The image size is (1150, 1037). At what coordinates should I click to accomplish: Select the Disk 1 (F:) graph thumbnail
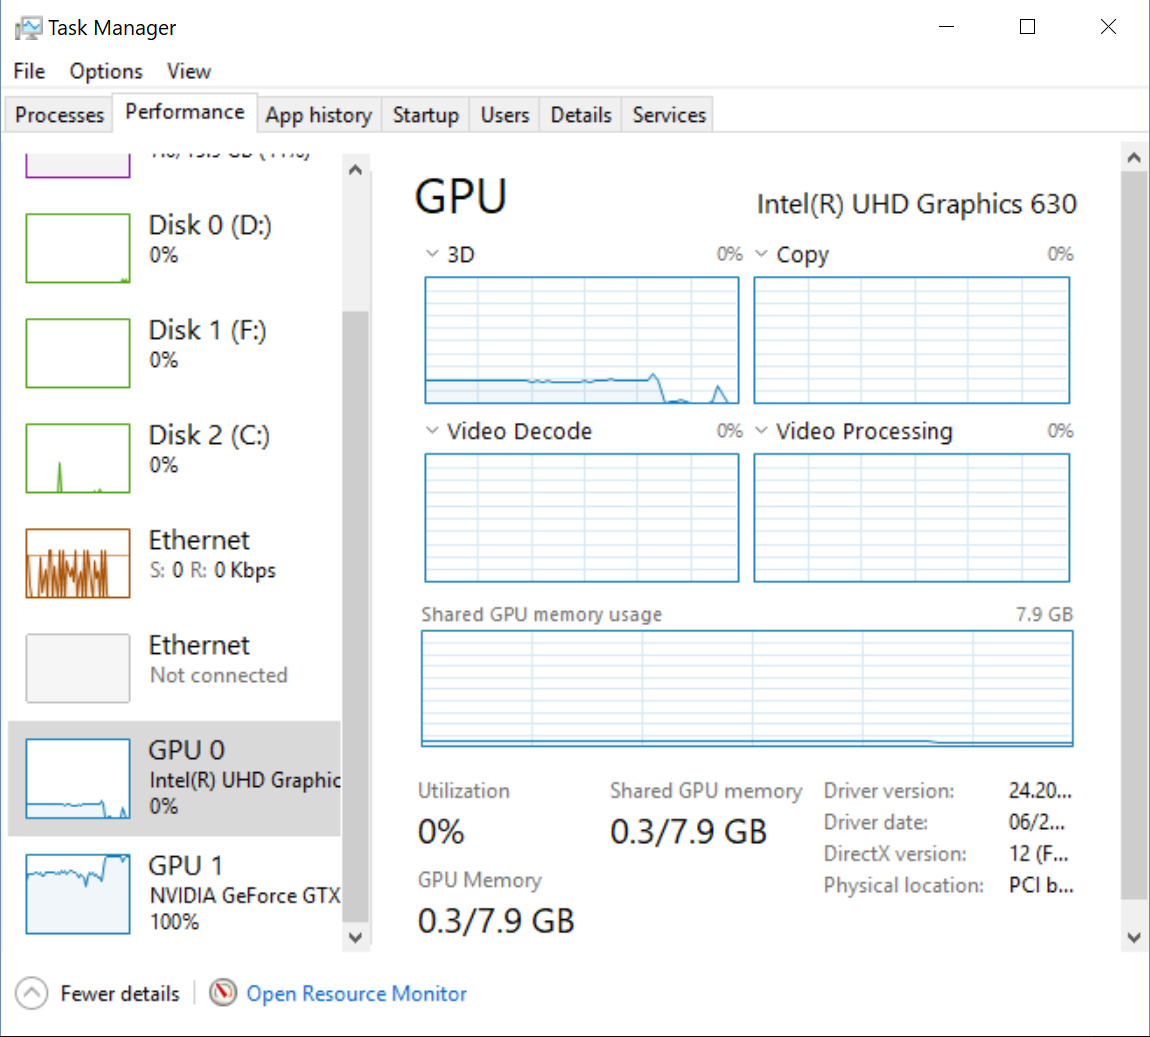[x=78, y=353]
